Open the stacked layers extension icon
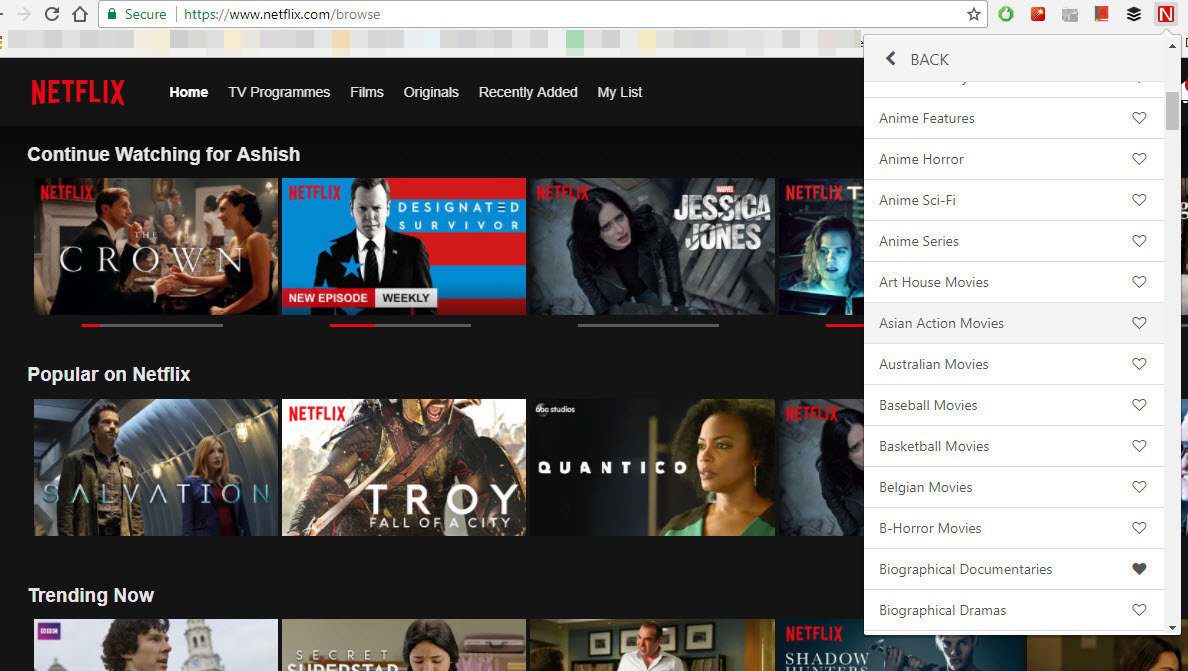This screenshot has width=1188, height=671. point(1133,14)
